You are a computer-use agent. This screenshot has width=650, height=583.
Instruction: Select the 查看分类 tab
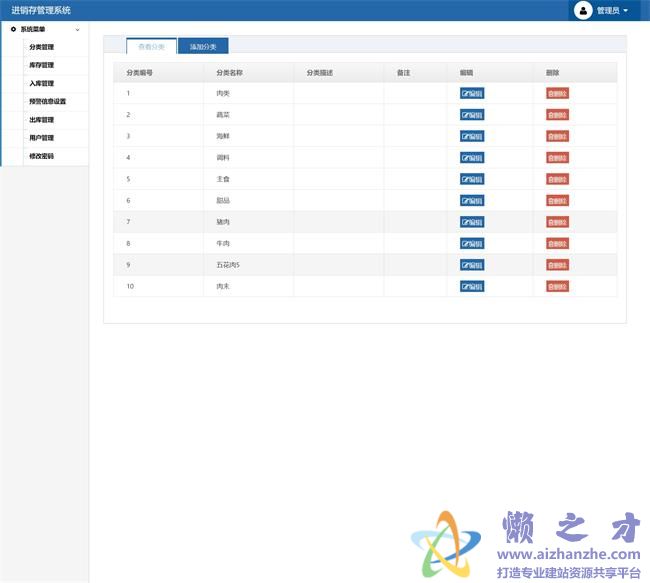click(151, 47)
